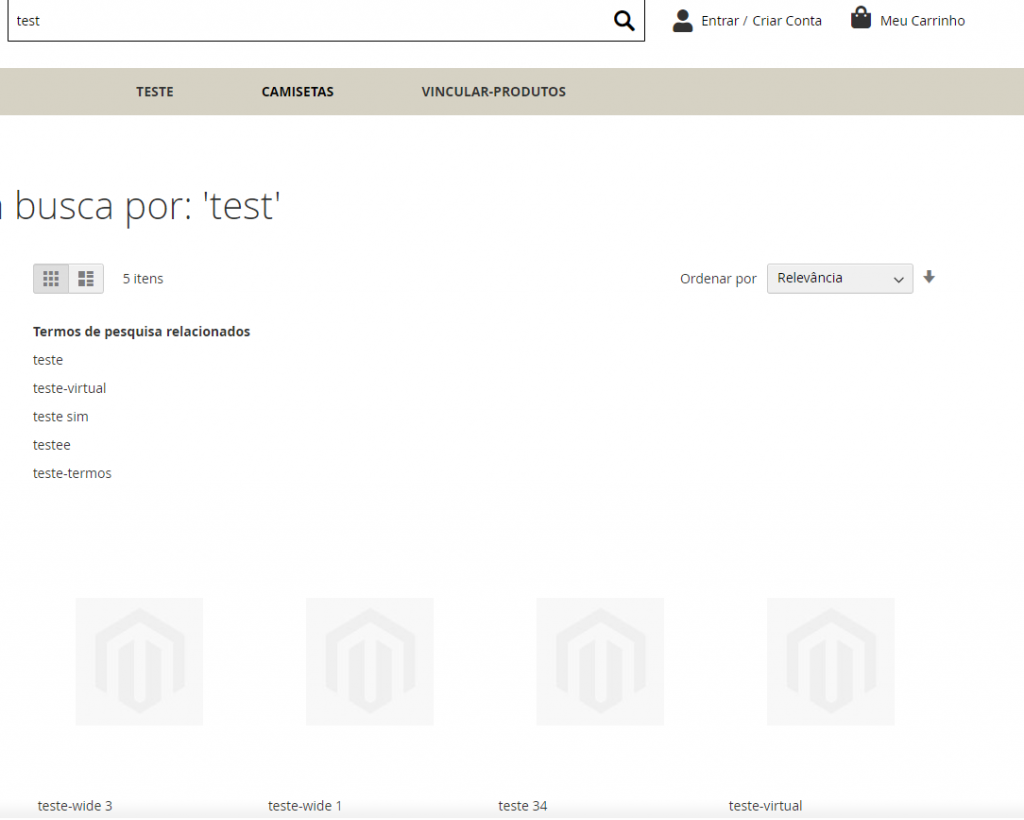Click related term 'teste-virtual' in list
This screenshot has height=820, width=1024.
(69, 388)
